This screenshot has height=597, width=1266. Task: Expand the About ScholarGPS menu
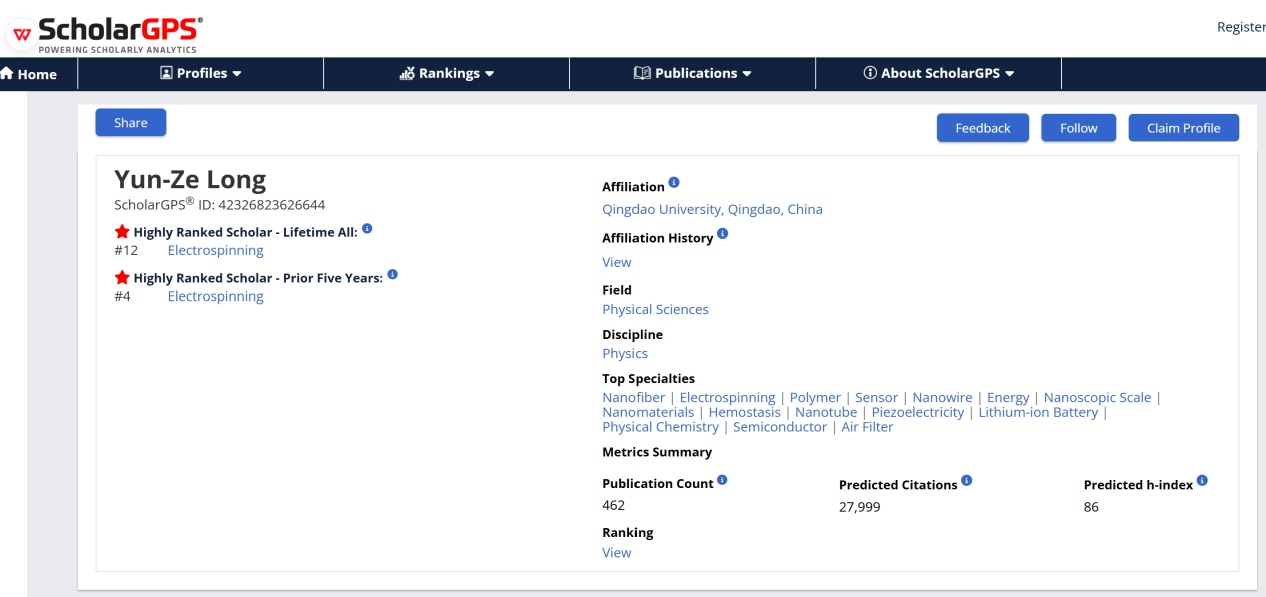click(x=938, y=73)
